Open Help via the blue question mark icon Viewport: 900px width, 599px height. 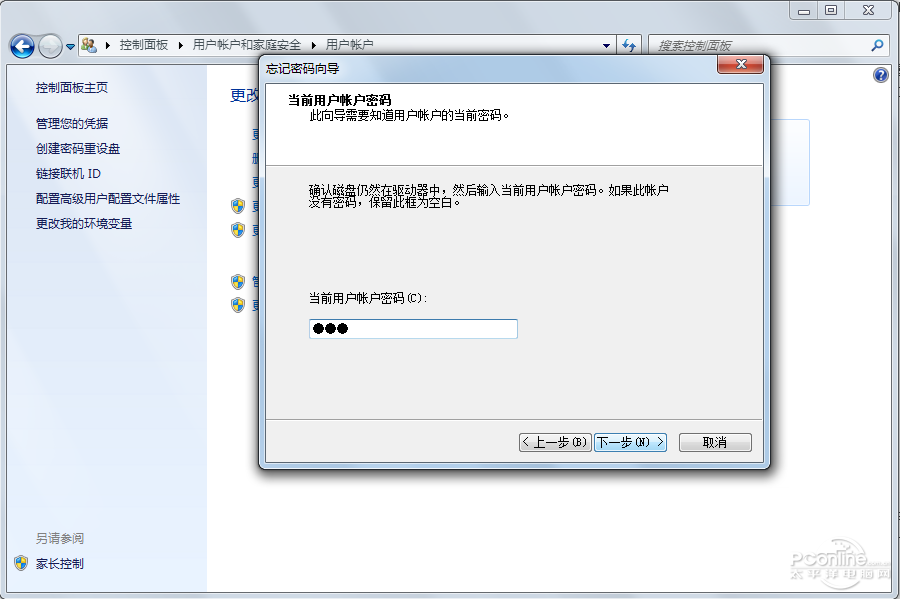[881, 75]
